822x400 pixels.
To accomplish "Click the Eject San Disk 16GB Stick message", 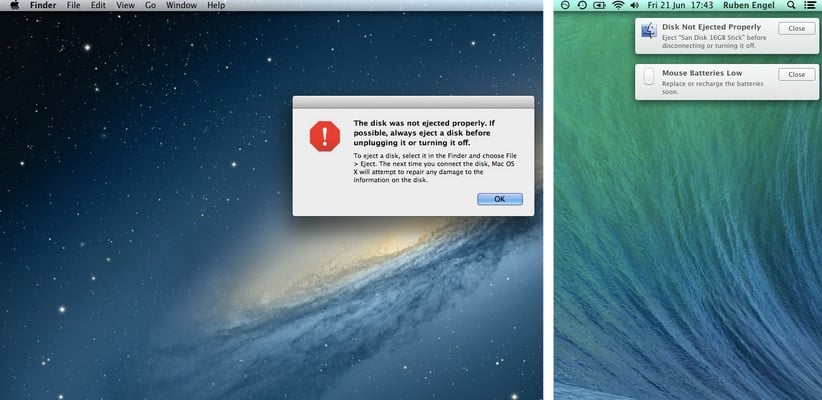I will pyautogui.click(x=713, y=42).
